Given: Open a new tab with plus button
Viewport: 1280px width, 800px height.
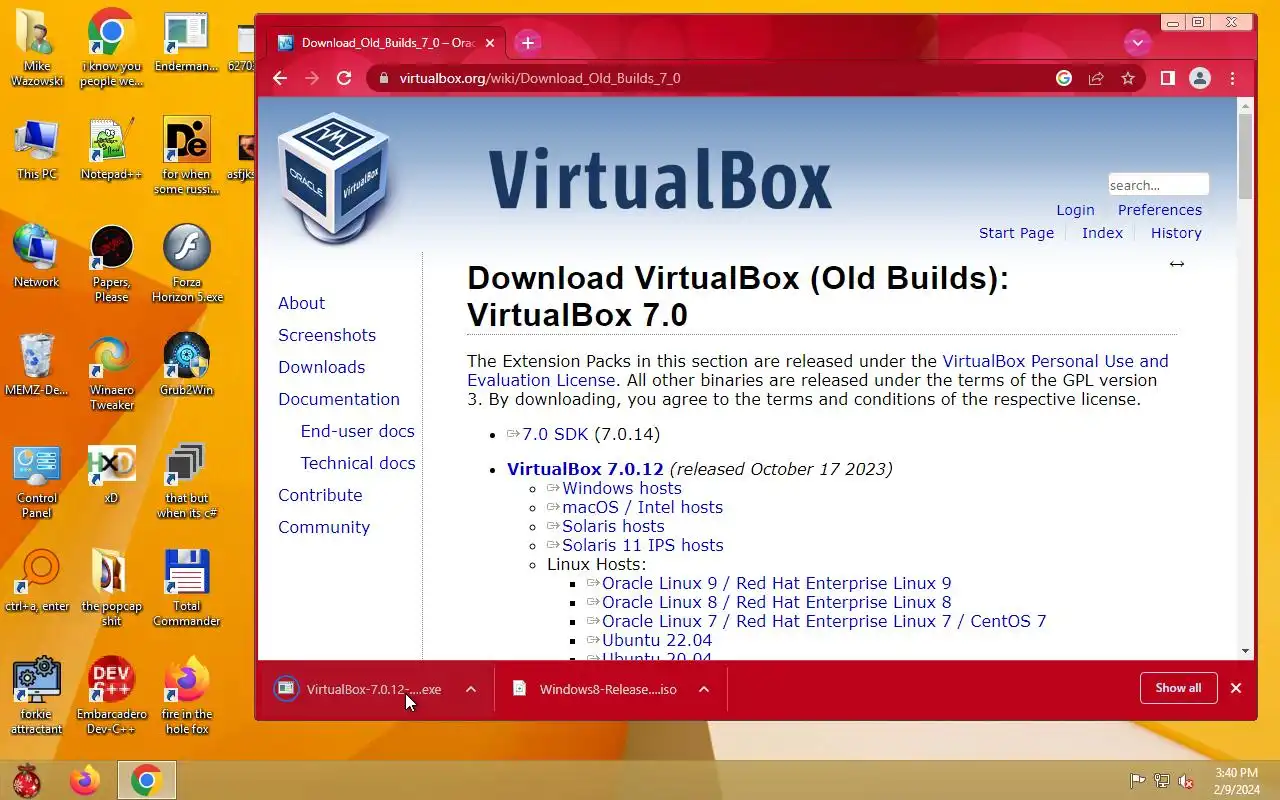Looking at the screenshot, I should pos(528,43).
